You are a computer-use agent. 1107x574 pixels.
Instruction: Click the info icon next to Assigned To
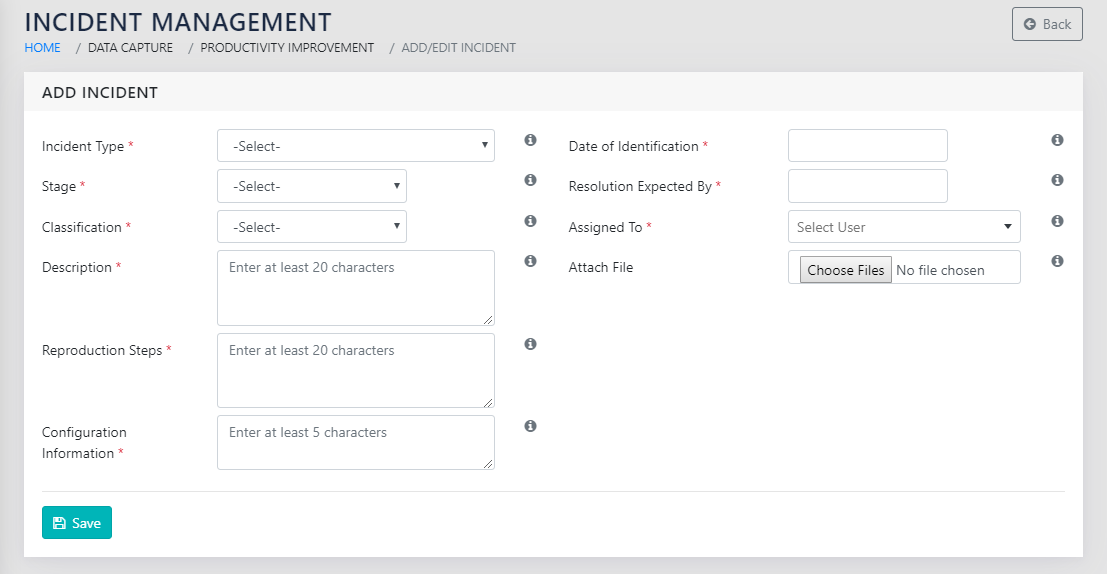click(x=1057, y=221)
